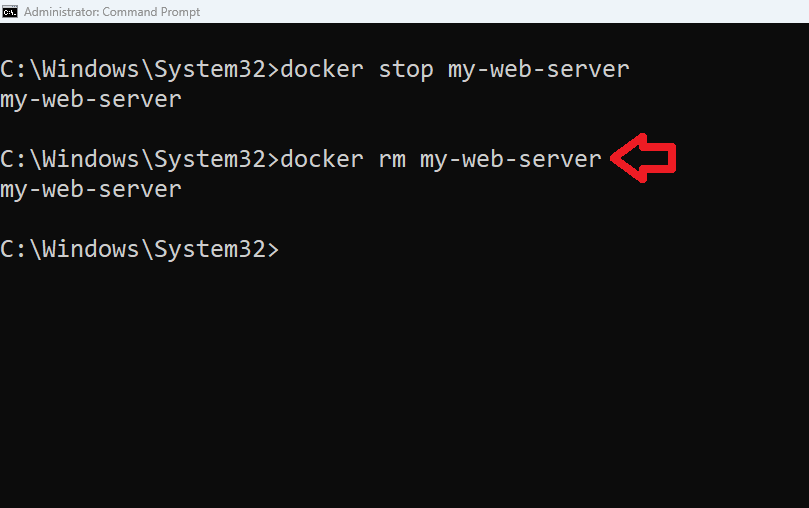809x508 pixels.
Task: Click the second C:\Windows\System32> prompt path
Action: [139, 159]
